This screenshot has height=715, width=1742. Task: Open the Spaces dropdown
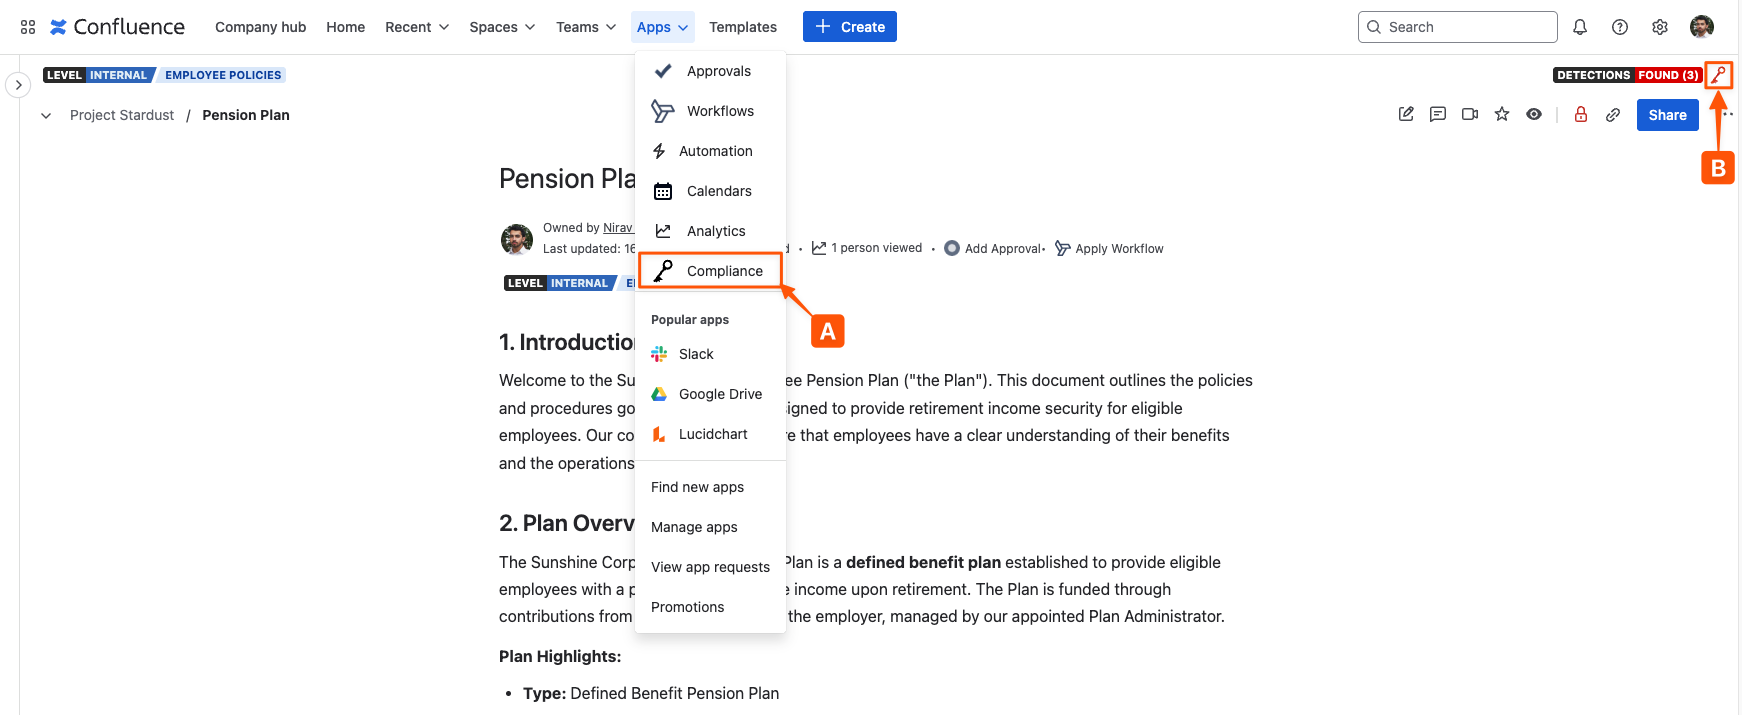click(x=502, y=27)
